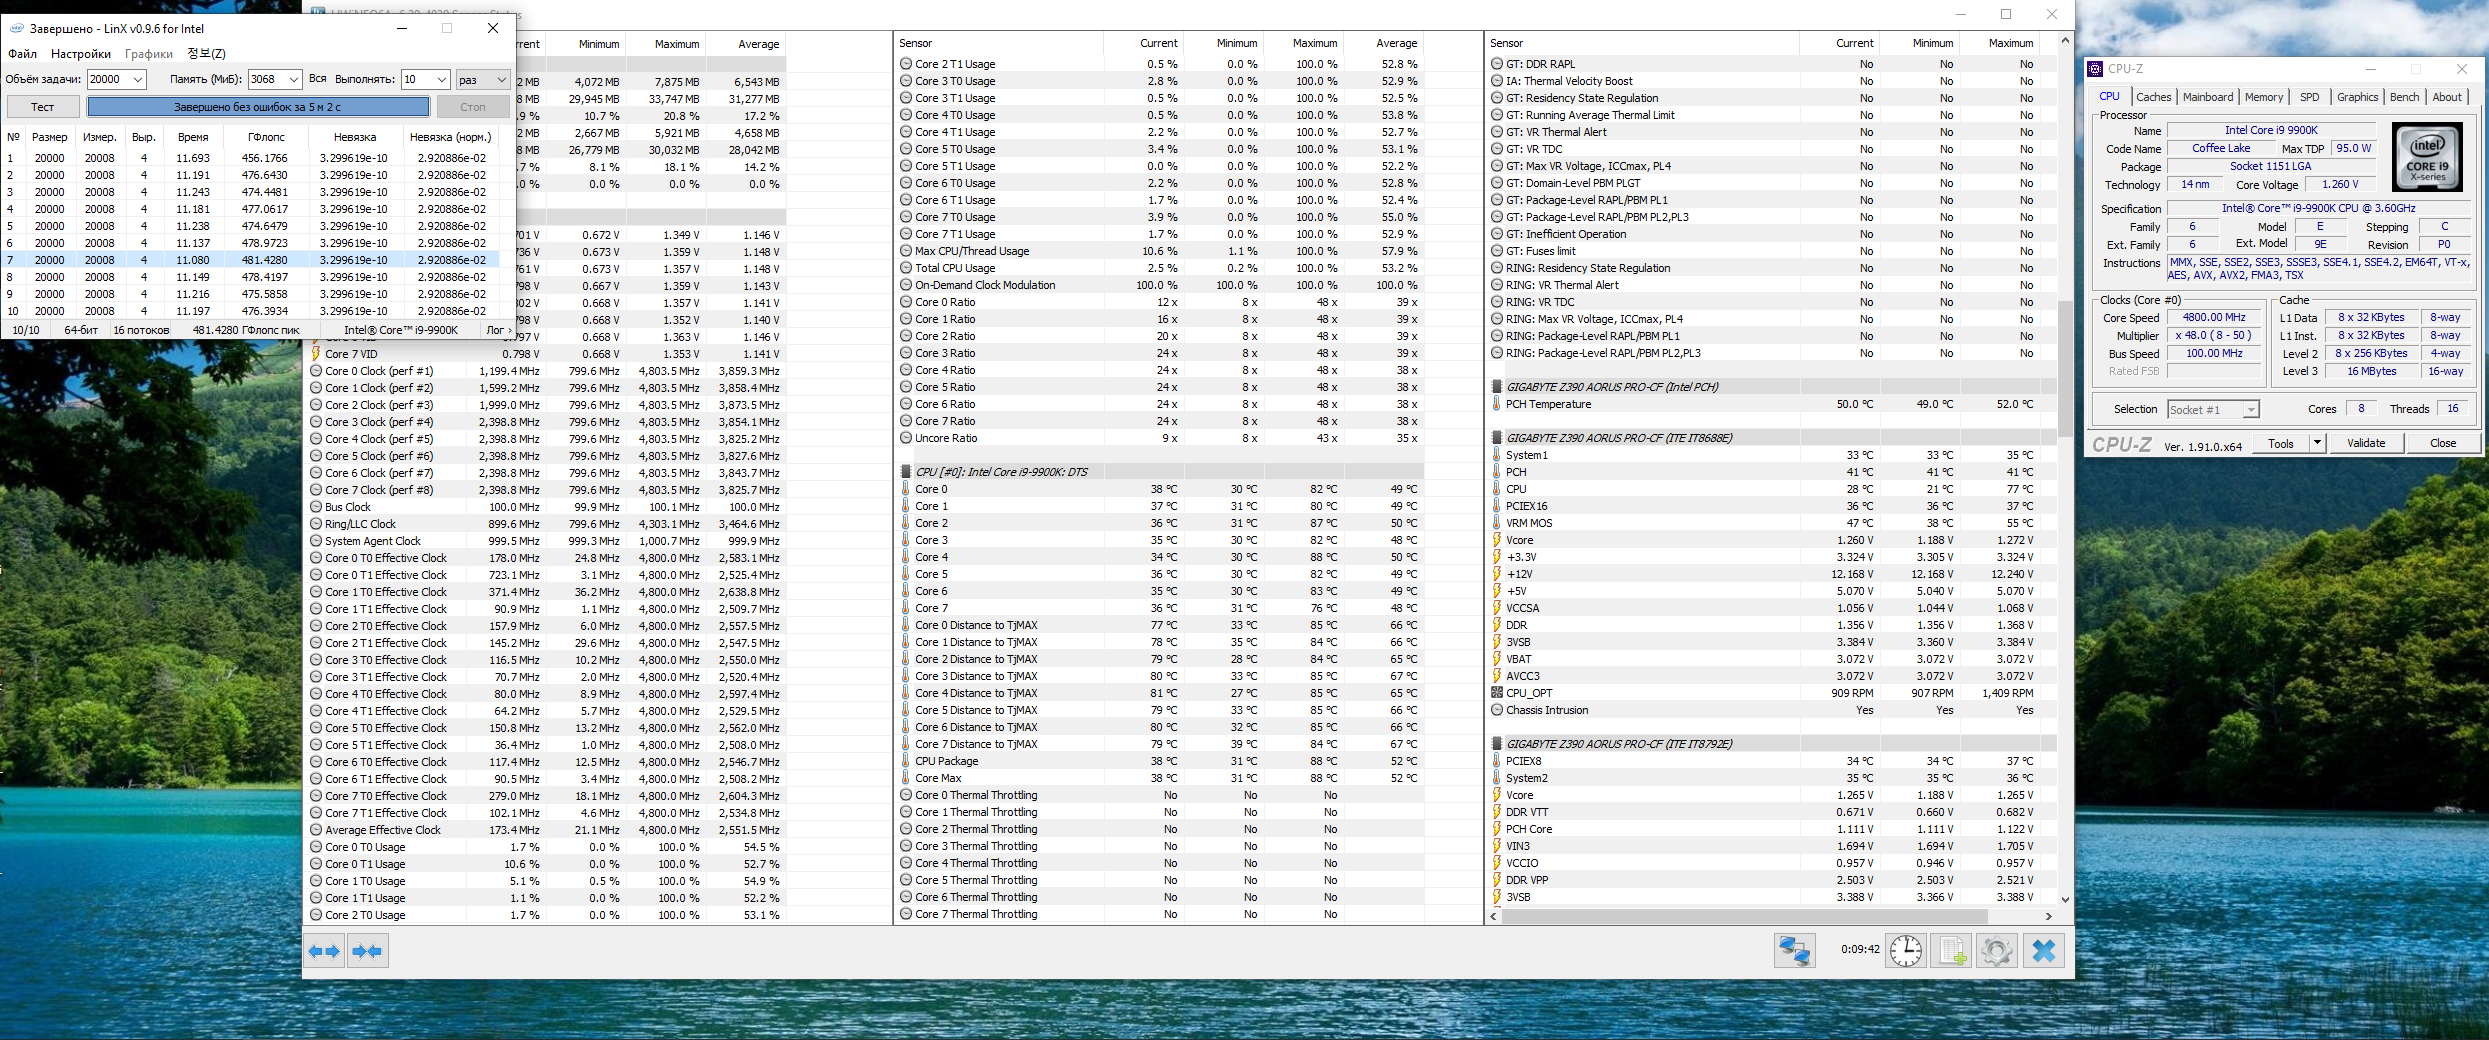Click the ГФлопс column header in LinX
This screenshot has height=1040, width=2489.
pyautogui.click(x=266, y=137)
